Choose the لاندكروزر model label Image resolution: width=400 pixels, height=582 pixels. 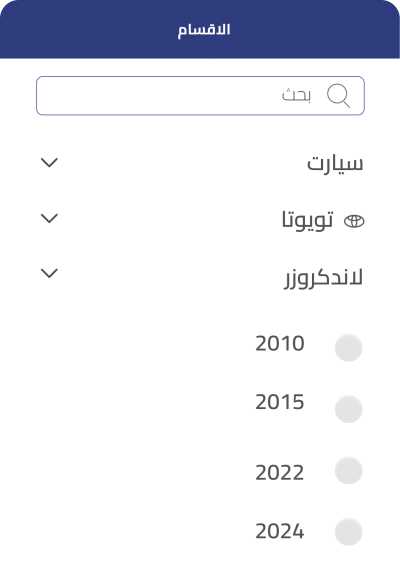tap(324, 278)
